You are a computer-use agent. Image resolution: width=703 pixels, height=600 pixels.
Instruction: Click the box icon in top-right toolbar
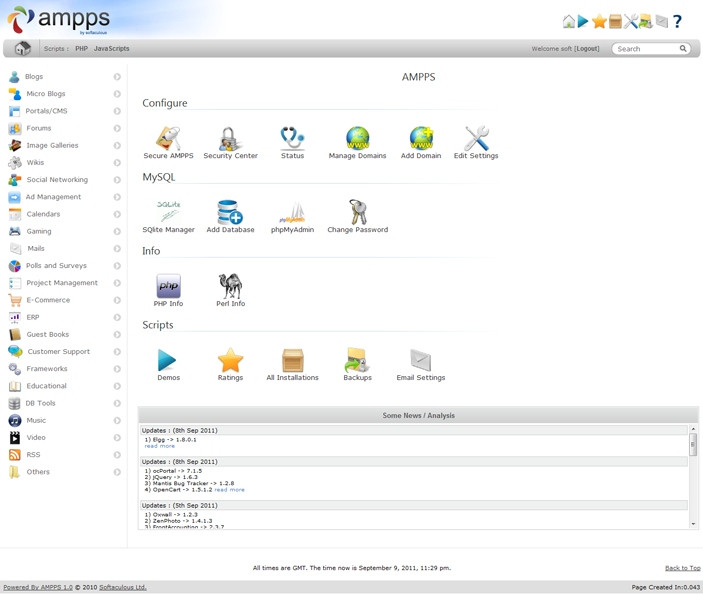click(615, 21)
